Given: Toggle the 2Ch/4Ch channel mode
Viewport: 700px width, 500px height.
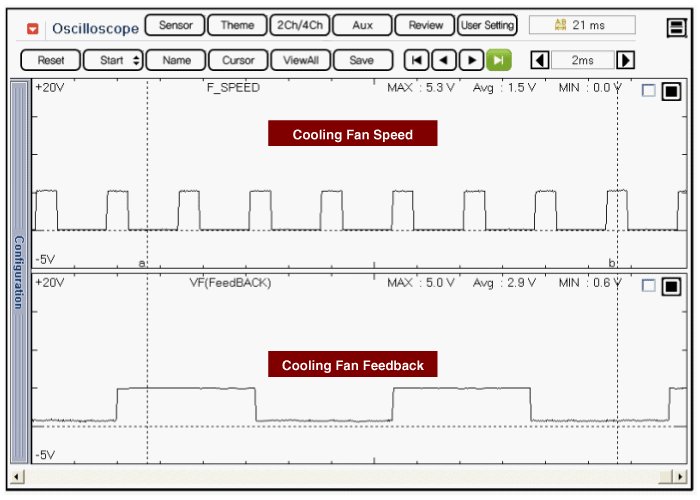Looking at the screenshot, I should coord(298,25).
